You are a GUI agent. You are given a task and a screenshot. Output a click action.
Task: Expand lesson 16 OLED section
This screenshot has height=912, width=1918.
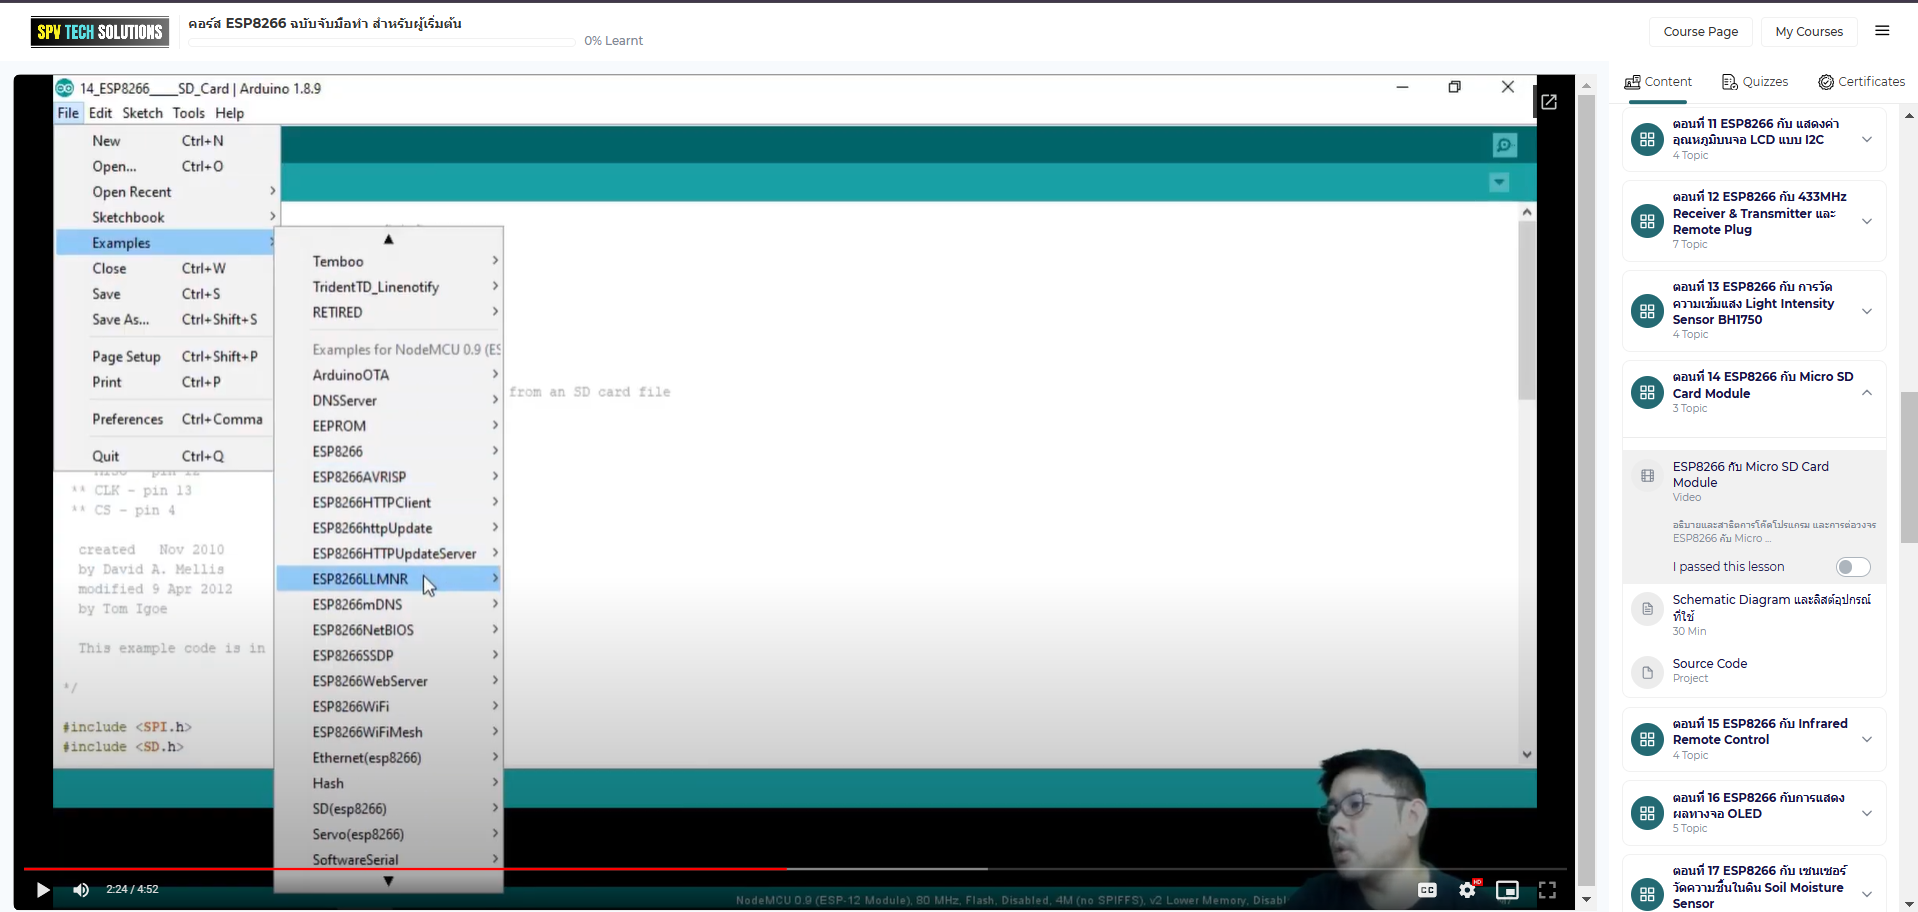tap(1867, 813)
